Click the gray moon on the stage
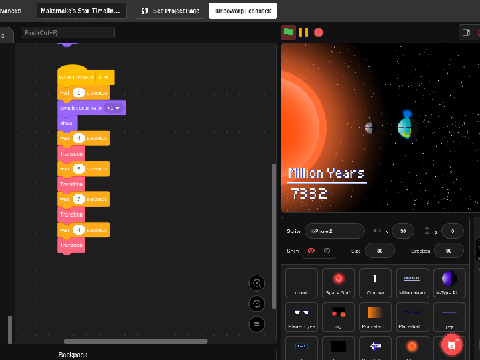480x360 pixels. pos(369,128)
